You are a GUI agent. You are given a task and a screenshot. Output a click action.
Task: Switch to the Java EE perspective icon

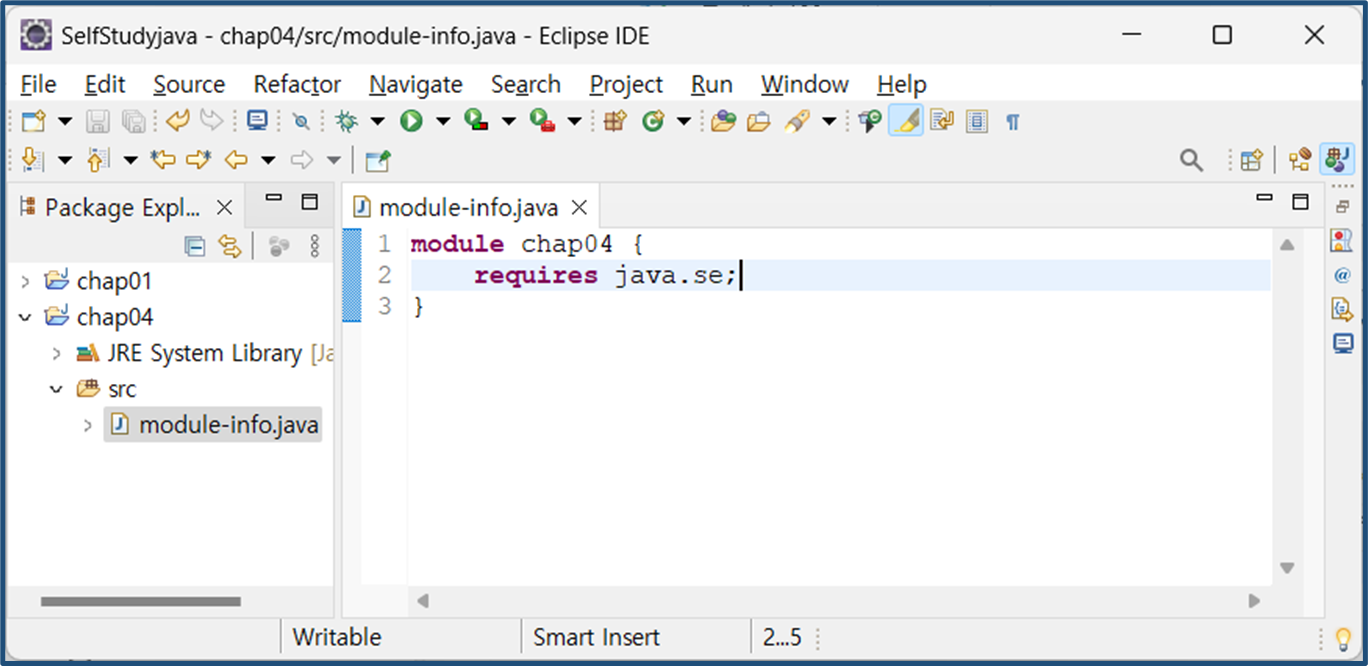pos(1300,159)
